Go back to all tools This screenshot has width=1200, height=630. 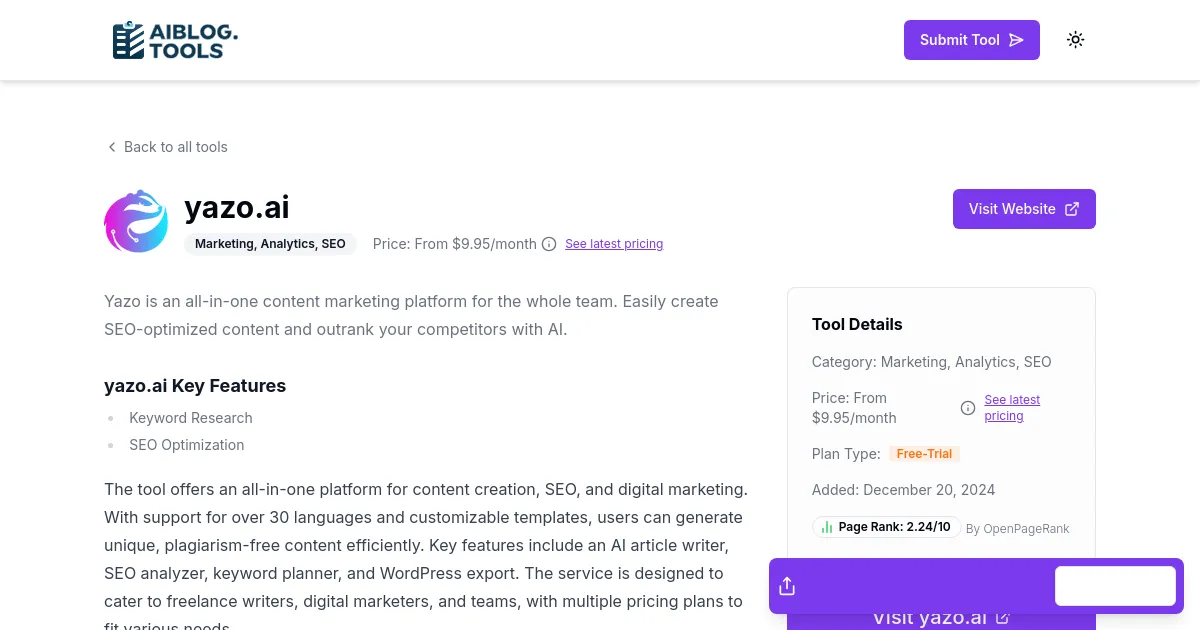click(175, 147)
